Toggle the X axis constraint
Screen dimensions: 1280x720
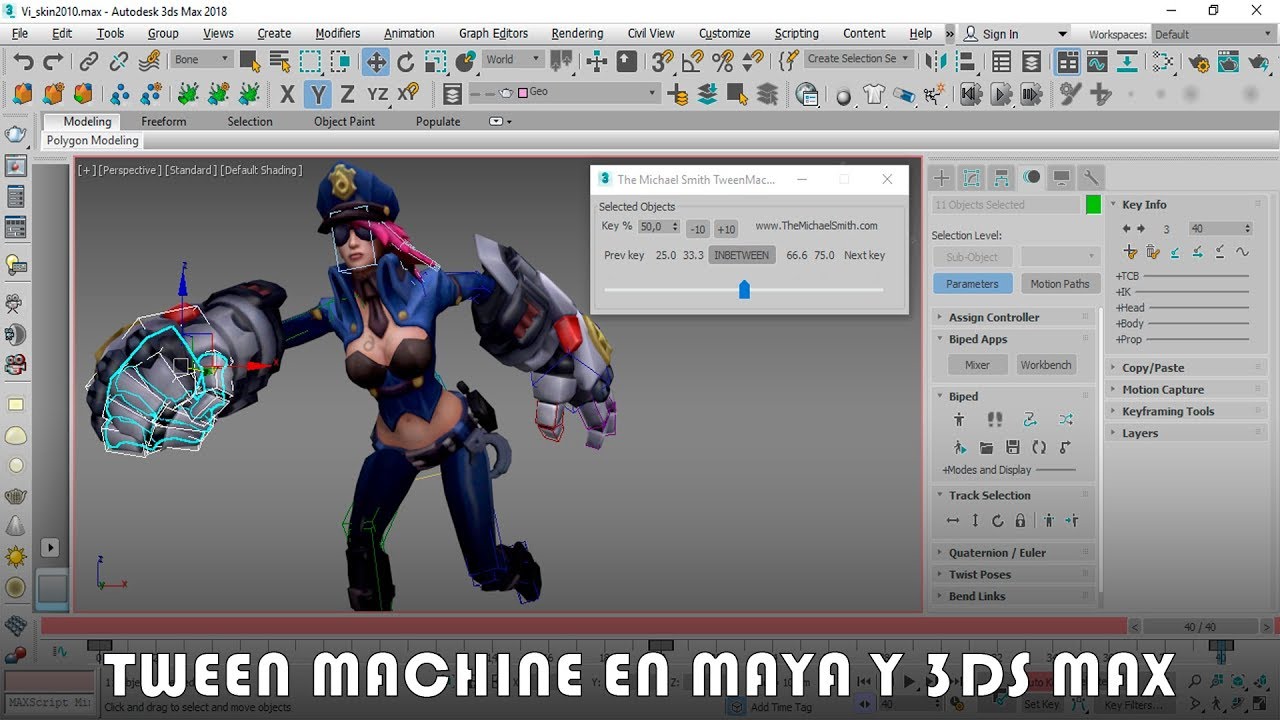[288, 95]
